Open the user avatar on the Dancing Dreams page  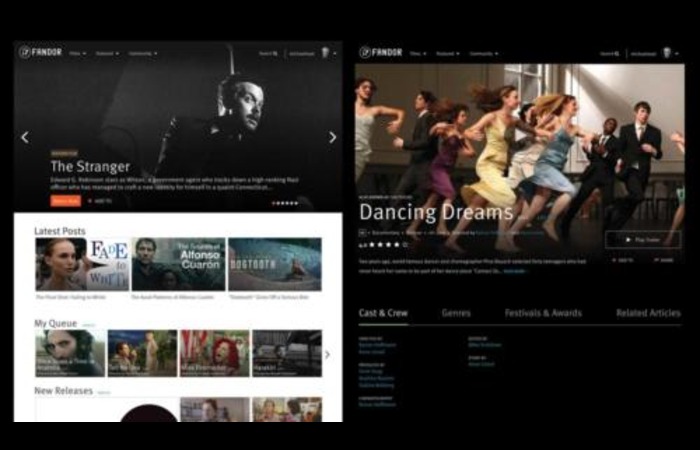667,53
